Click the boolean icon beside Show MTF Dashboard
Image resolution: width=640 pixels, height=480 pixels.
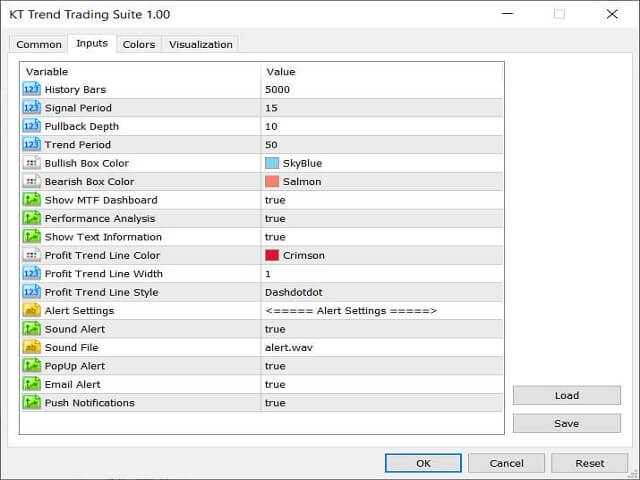click(x=31, y=200)
